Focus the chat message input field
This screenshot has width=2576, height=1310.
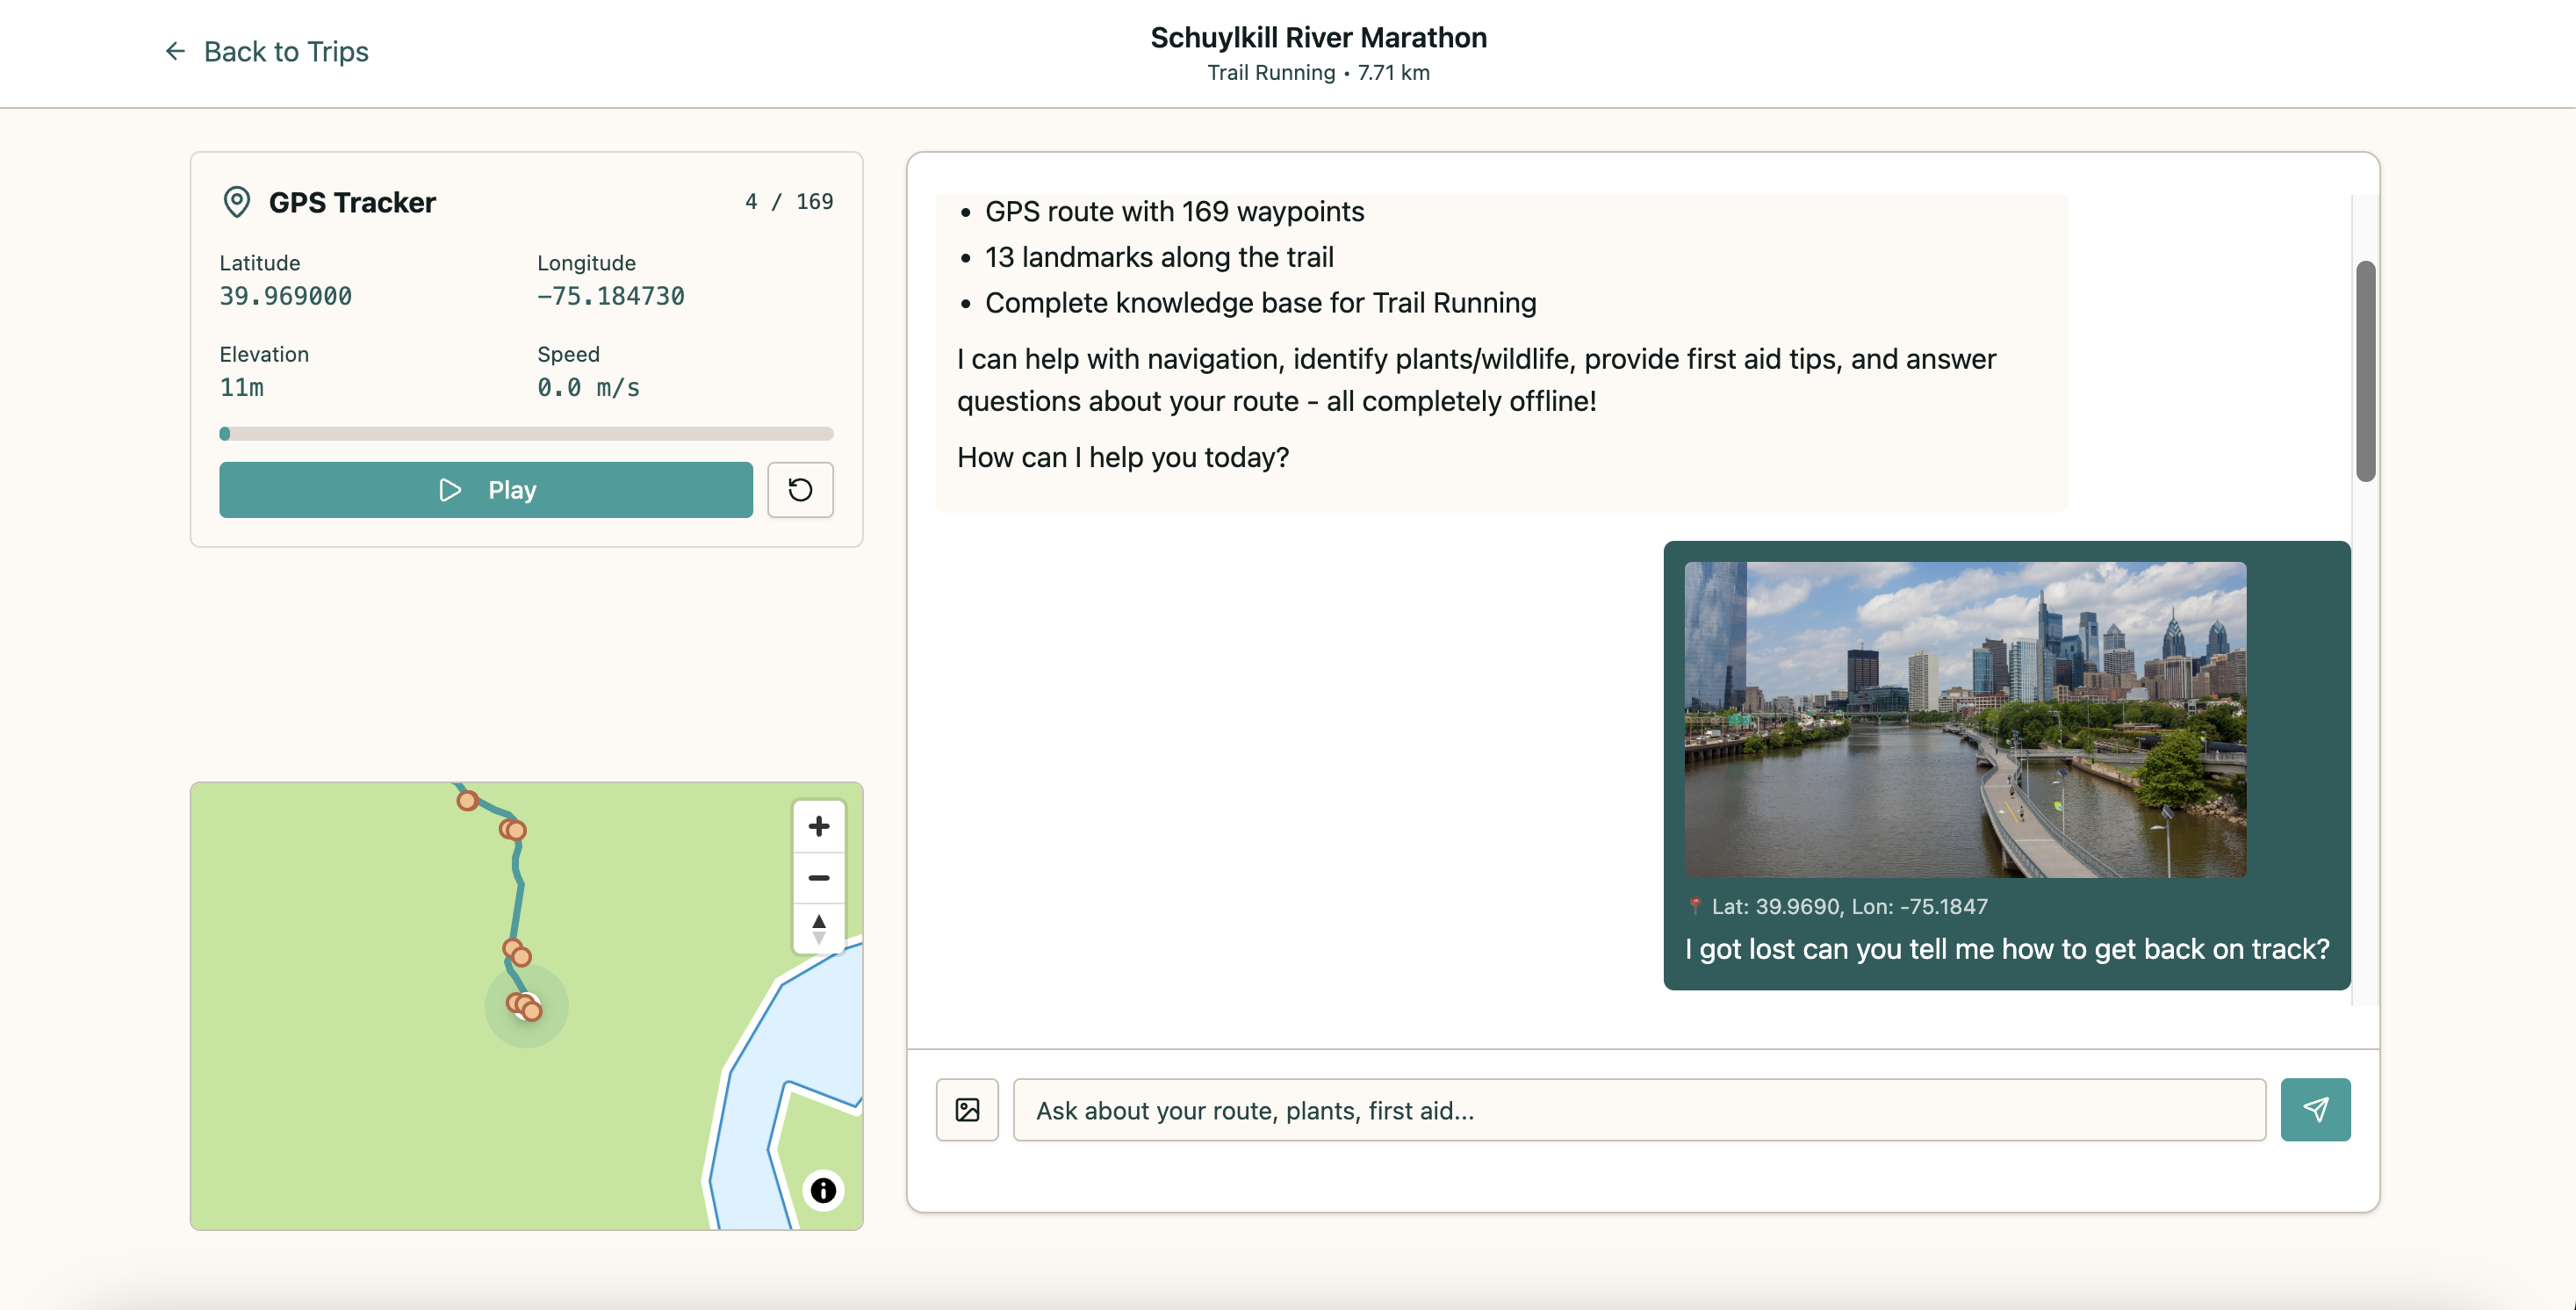[1638, 1110]
